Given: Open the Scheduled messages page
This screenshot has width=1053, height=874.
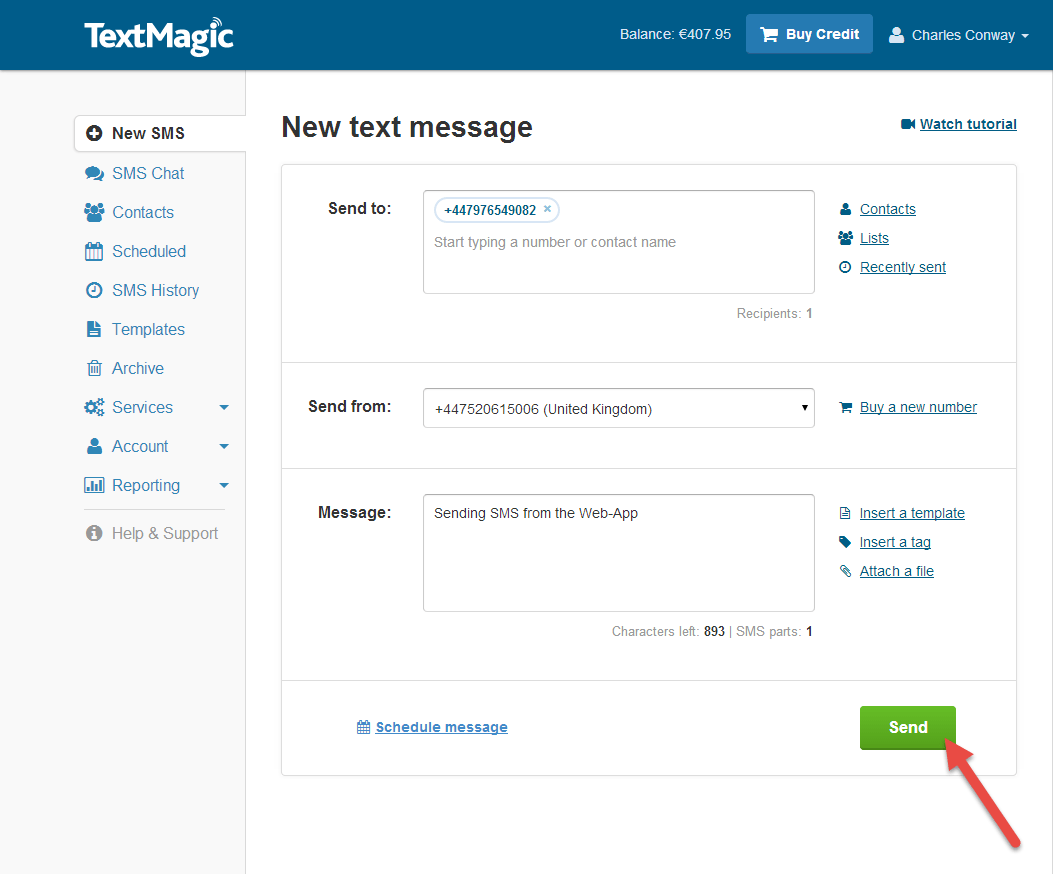Looking at the screenshot, I should (148, 251).
